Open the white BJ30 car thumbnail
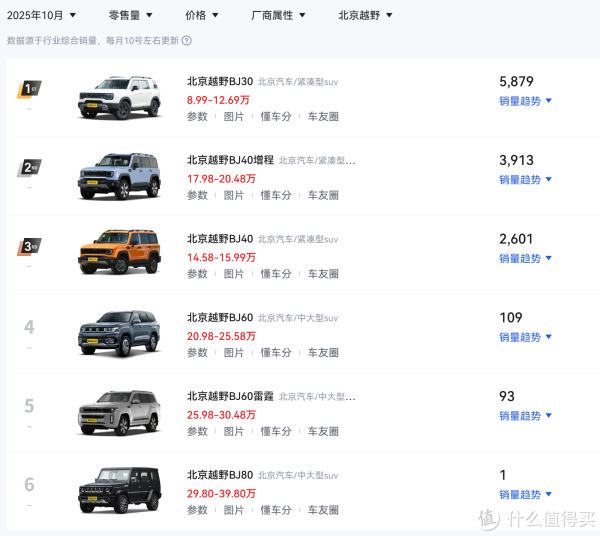Screen dimensions: 600x536 click(119, 96)
